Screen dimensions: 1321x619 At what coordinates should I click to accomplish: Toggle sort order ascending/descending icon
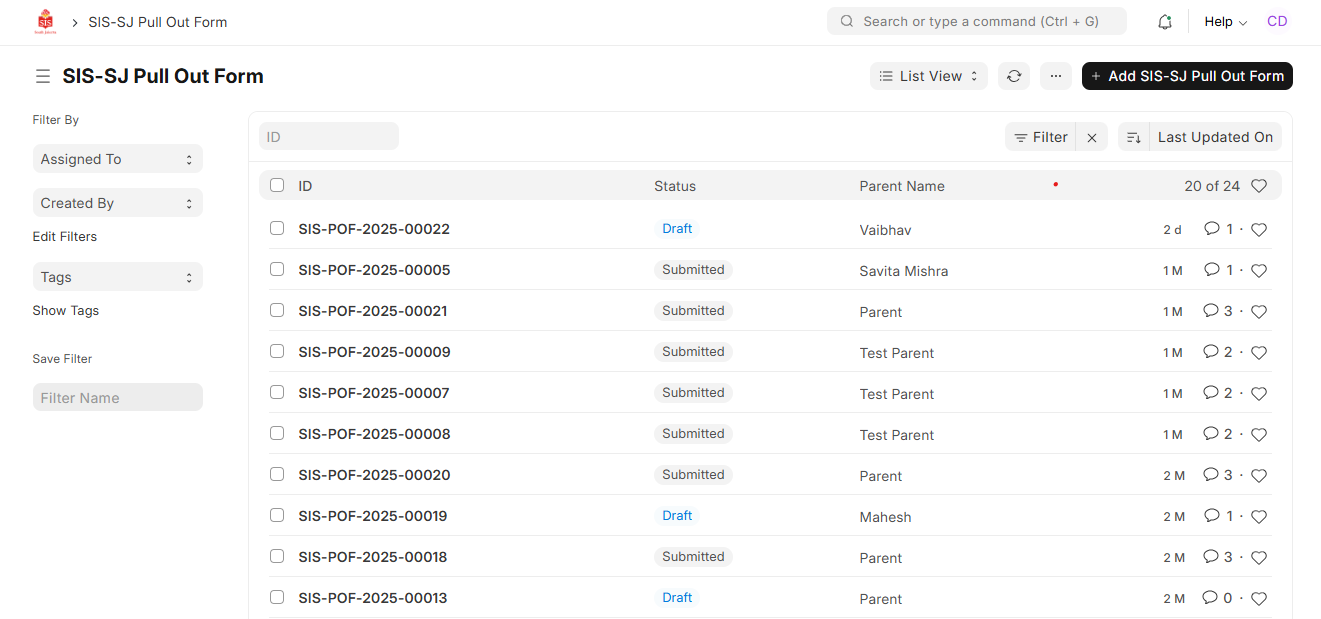tap(1134, 138)
